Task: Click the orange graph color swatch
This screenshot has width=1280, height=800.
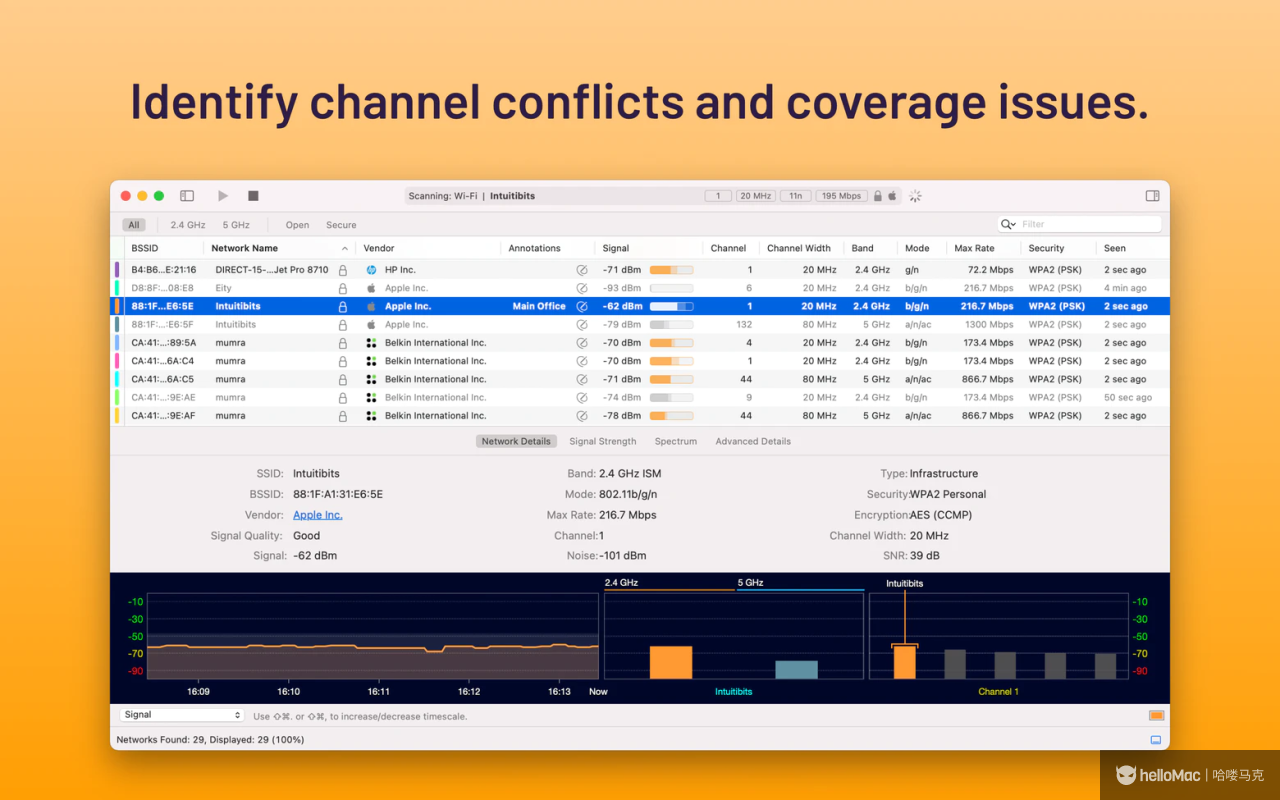Action: [1156, 715]
